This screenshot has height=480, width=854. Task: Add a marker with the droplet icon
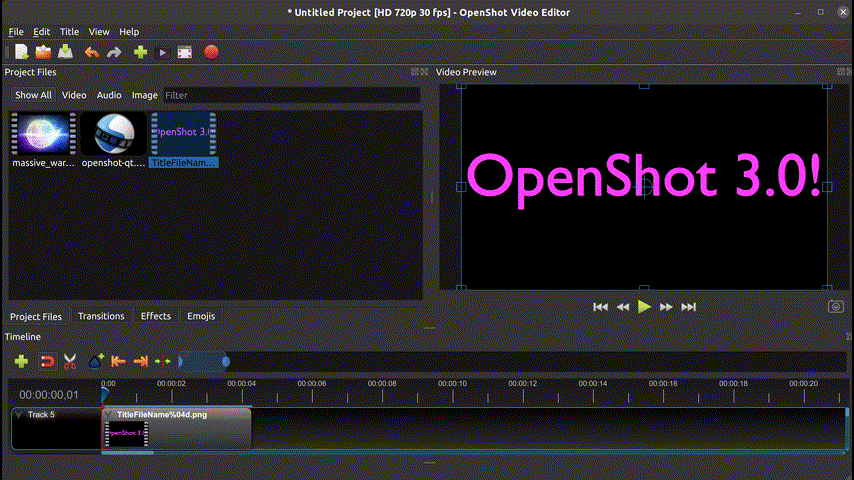96,361
